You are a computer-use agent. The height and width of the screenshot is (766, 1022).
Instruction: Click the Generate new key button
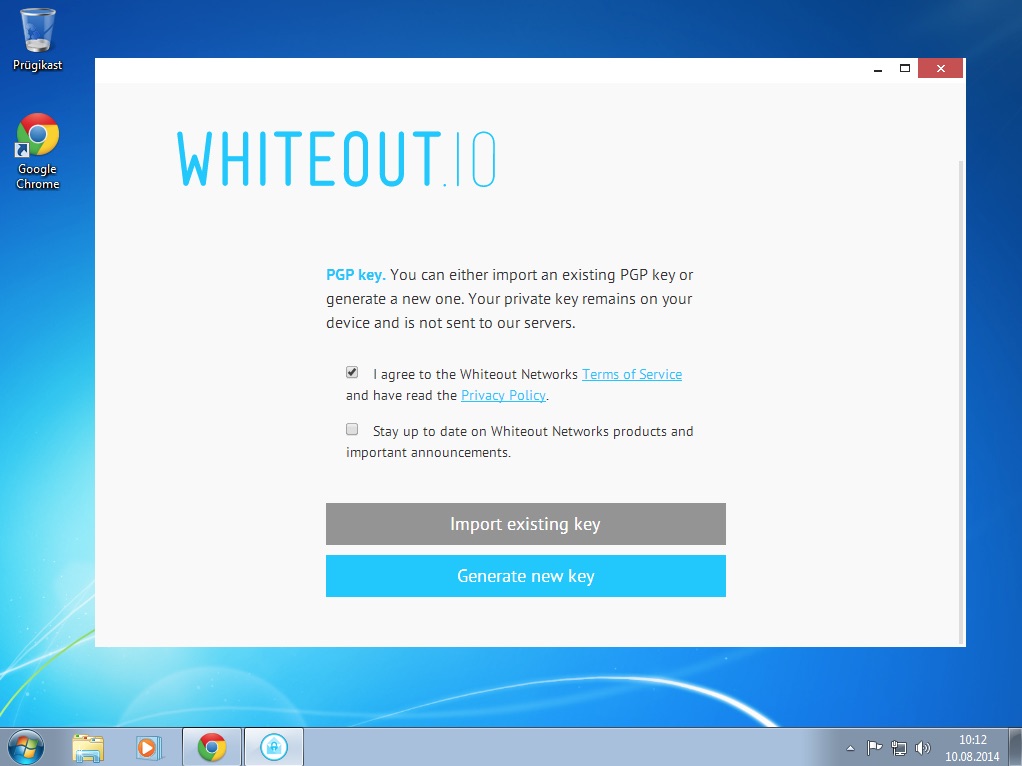pos(525,576)
